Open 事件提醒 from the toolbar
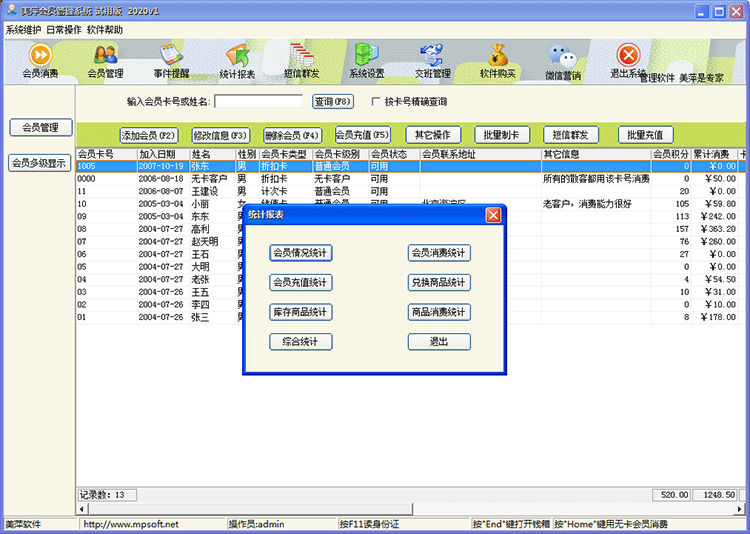The height and width of the screenshot is (534, 750). (172, 60)
